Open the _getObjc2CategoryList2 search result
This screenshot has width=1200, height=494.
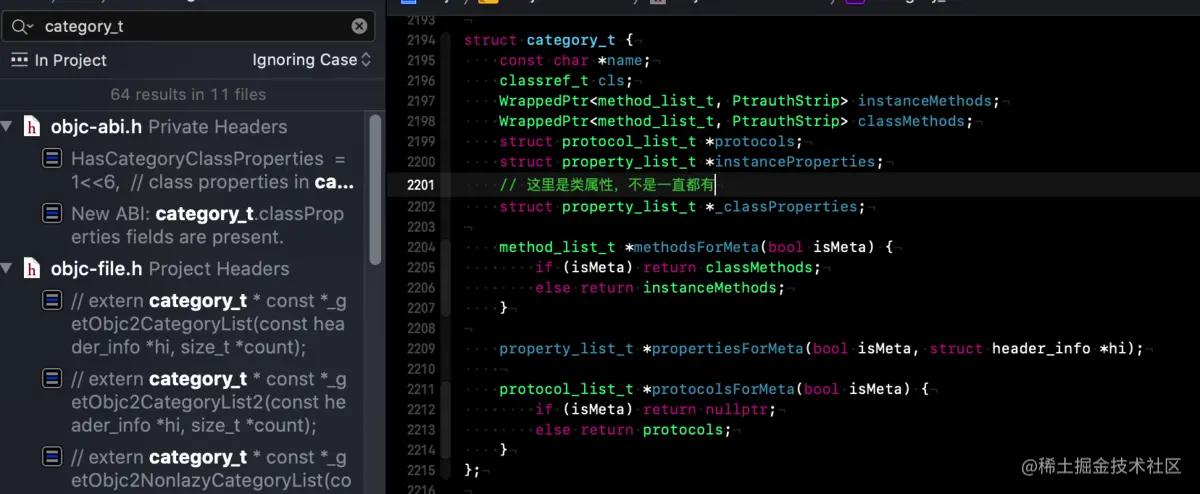click(208, 402)
